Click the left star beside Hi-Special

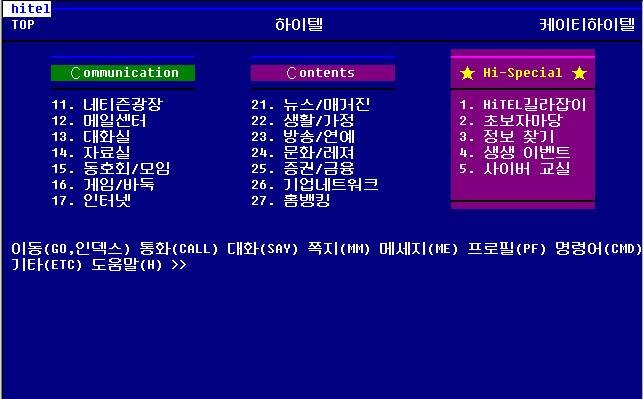[x=467, y=73]
